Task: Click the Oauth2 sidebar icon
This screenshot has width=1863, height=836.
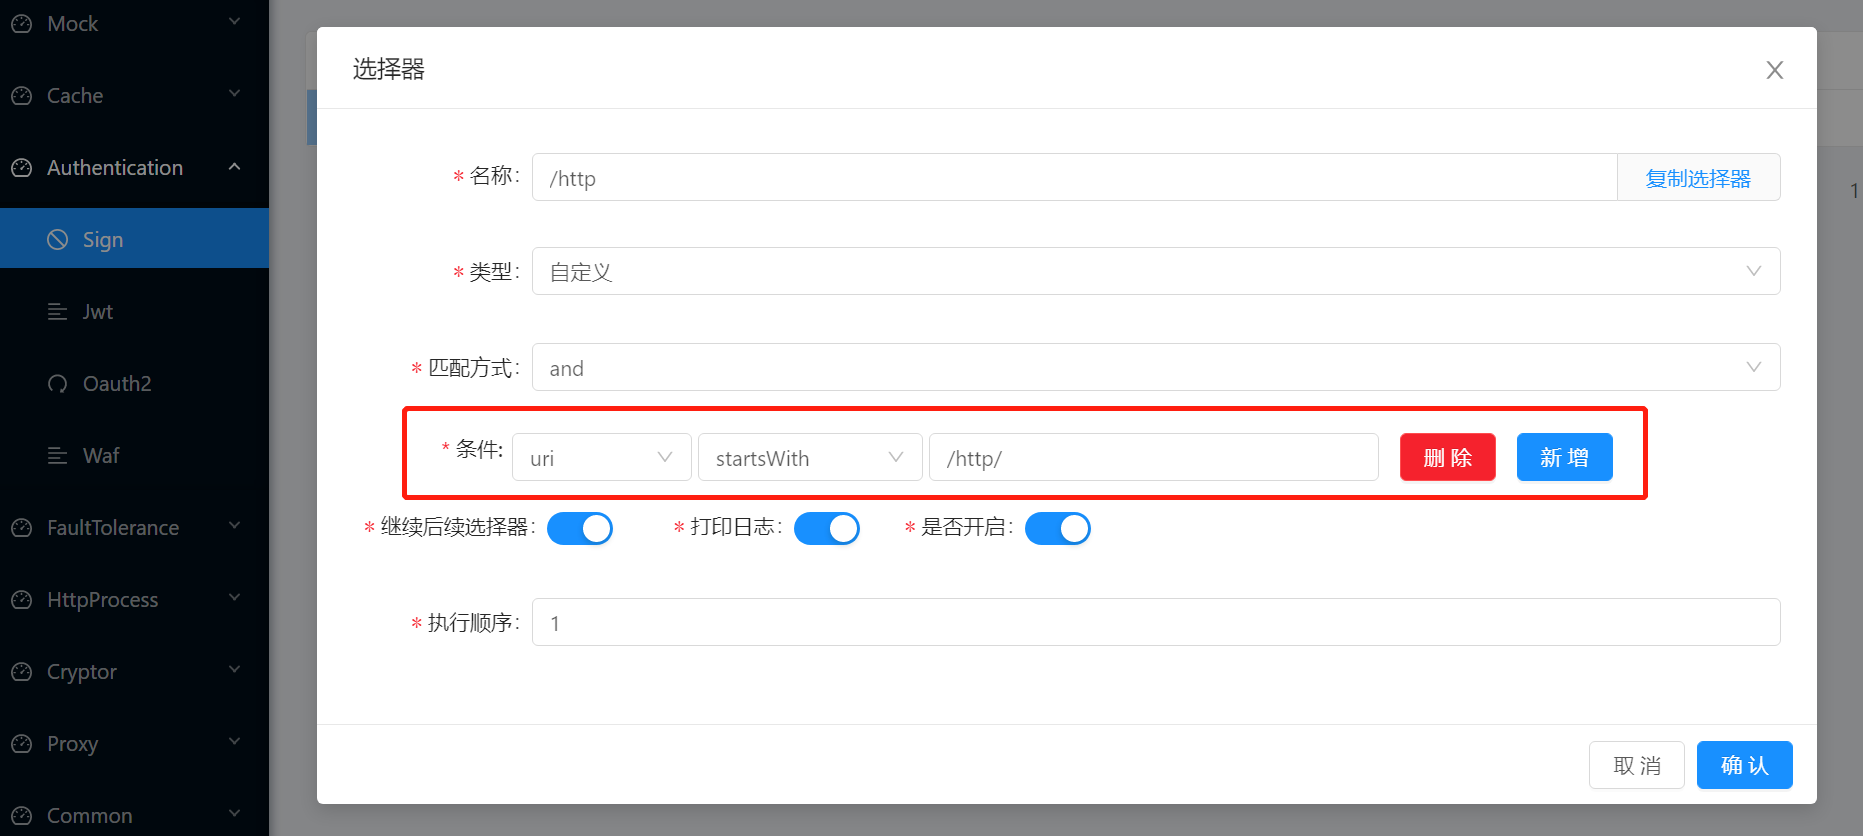Action: (58, 384)
